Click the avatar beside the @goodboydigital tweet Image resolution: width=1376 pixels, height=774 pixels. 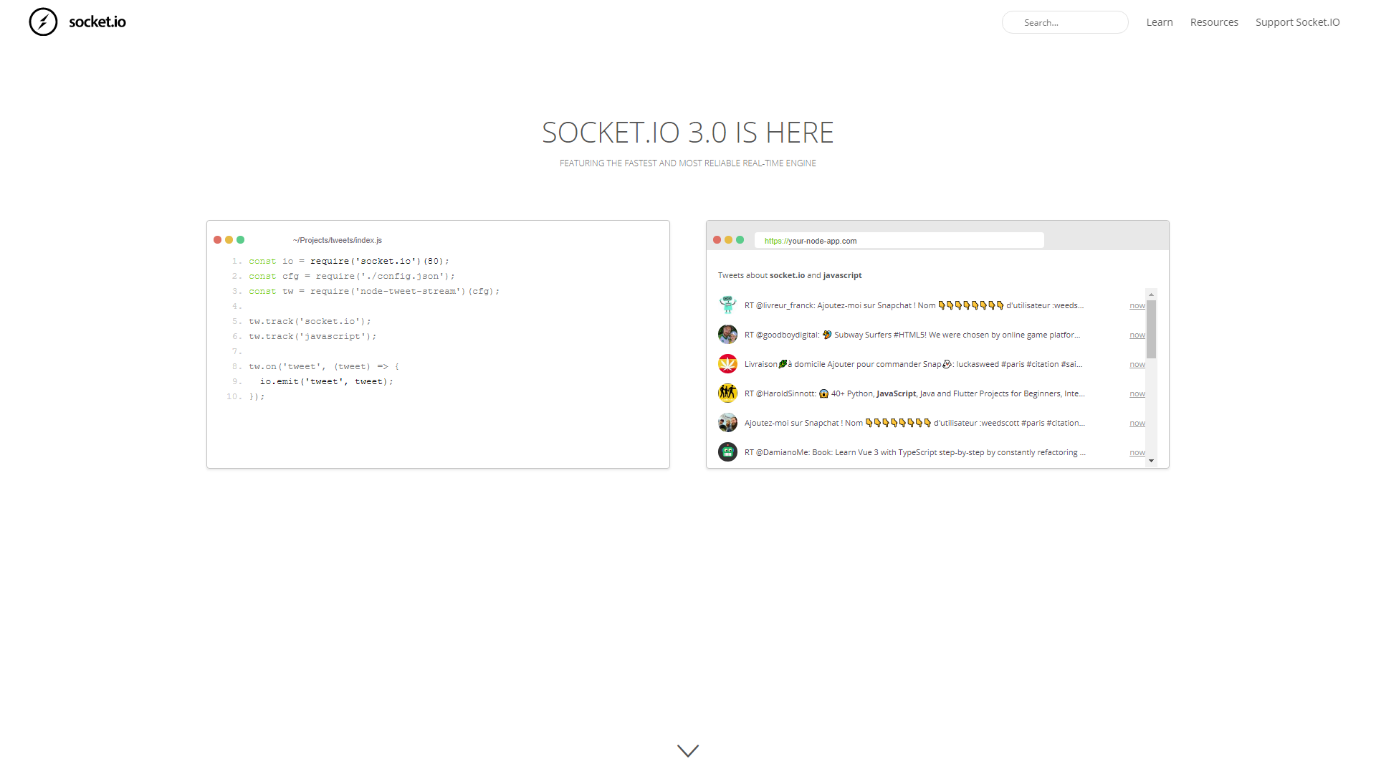point(727,335)
